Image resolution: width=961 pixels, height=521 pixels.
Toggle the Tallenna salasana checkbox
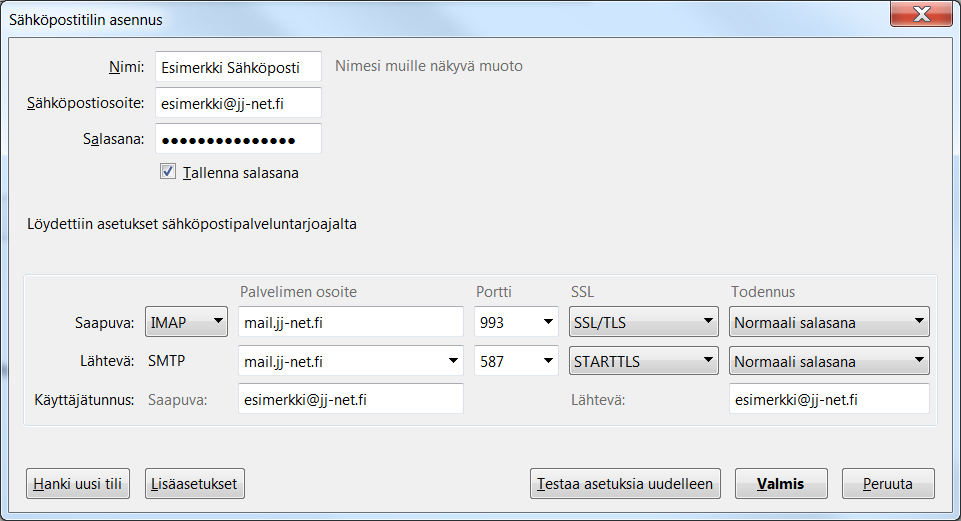[x=168, y=172]
